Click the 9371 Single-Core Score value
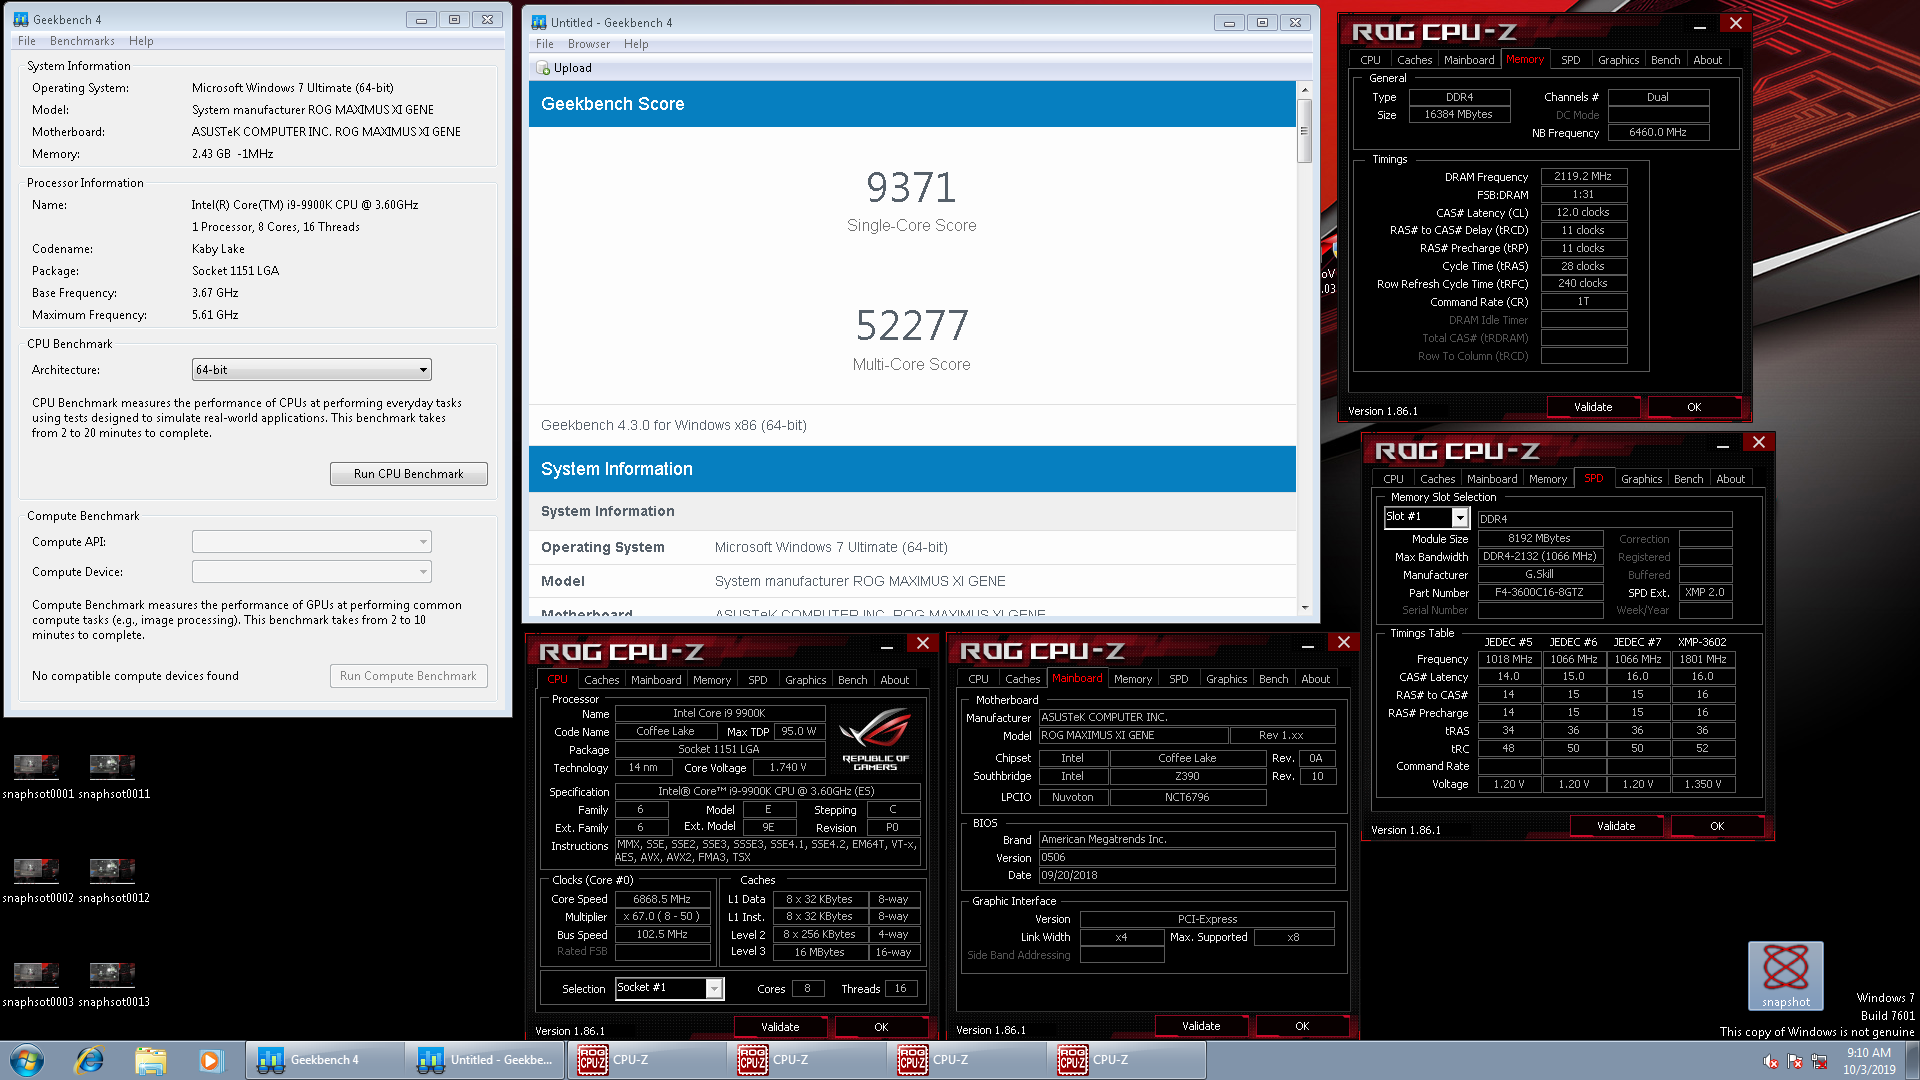 tap(911, 188)
